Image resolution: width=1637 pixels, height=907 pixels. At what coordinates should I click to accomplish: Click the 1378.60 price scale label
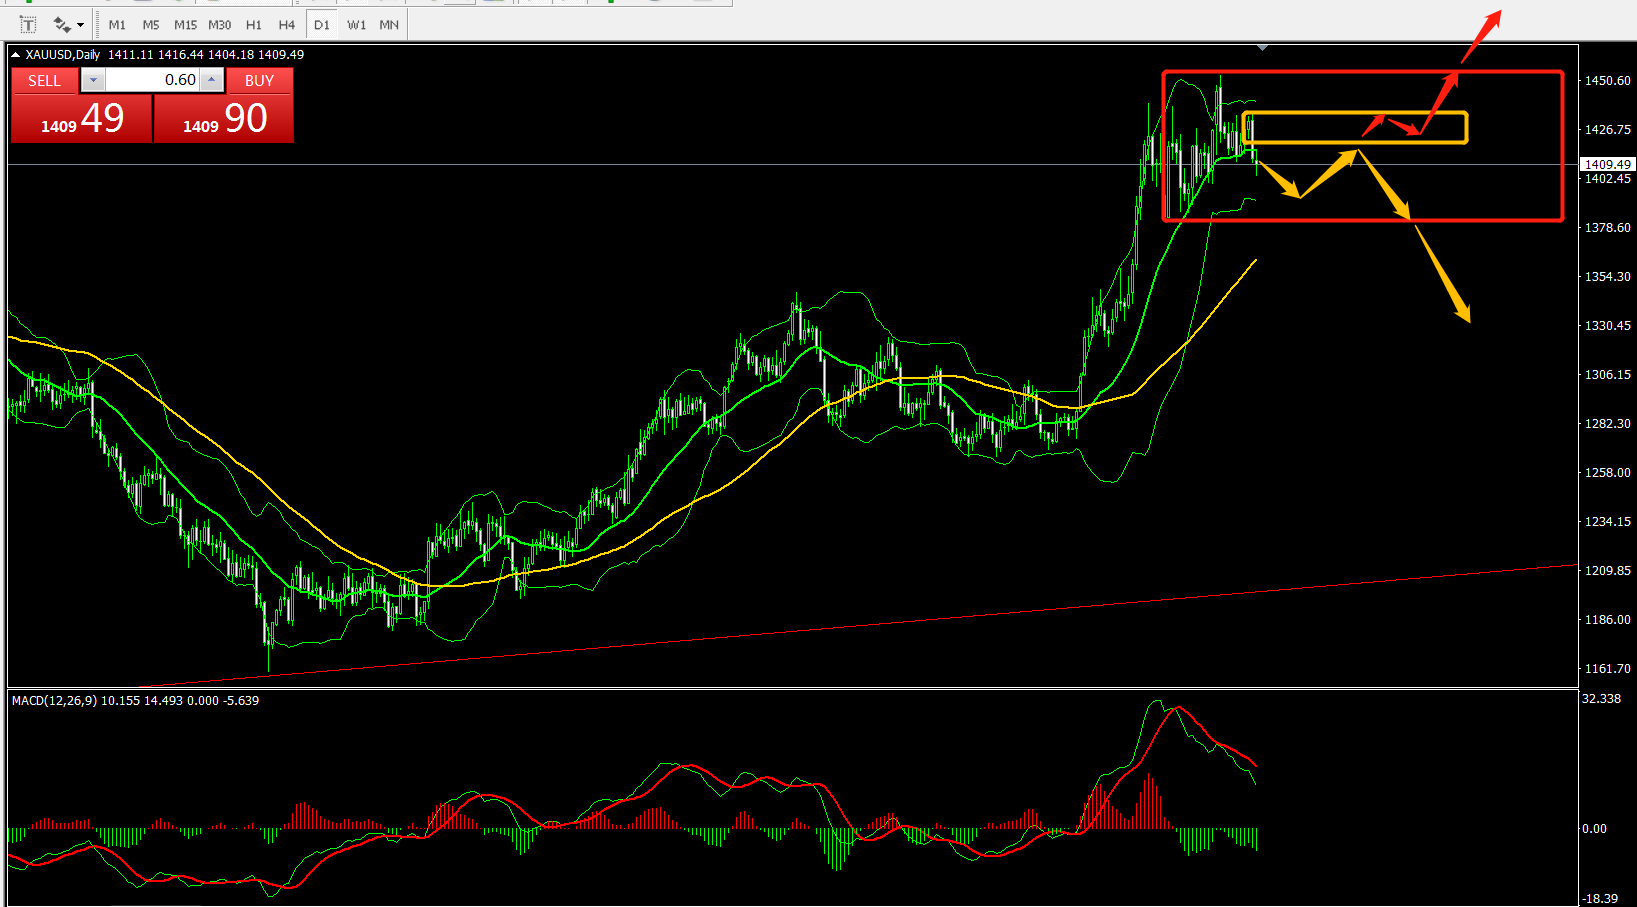pos(1607,228)
